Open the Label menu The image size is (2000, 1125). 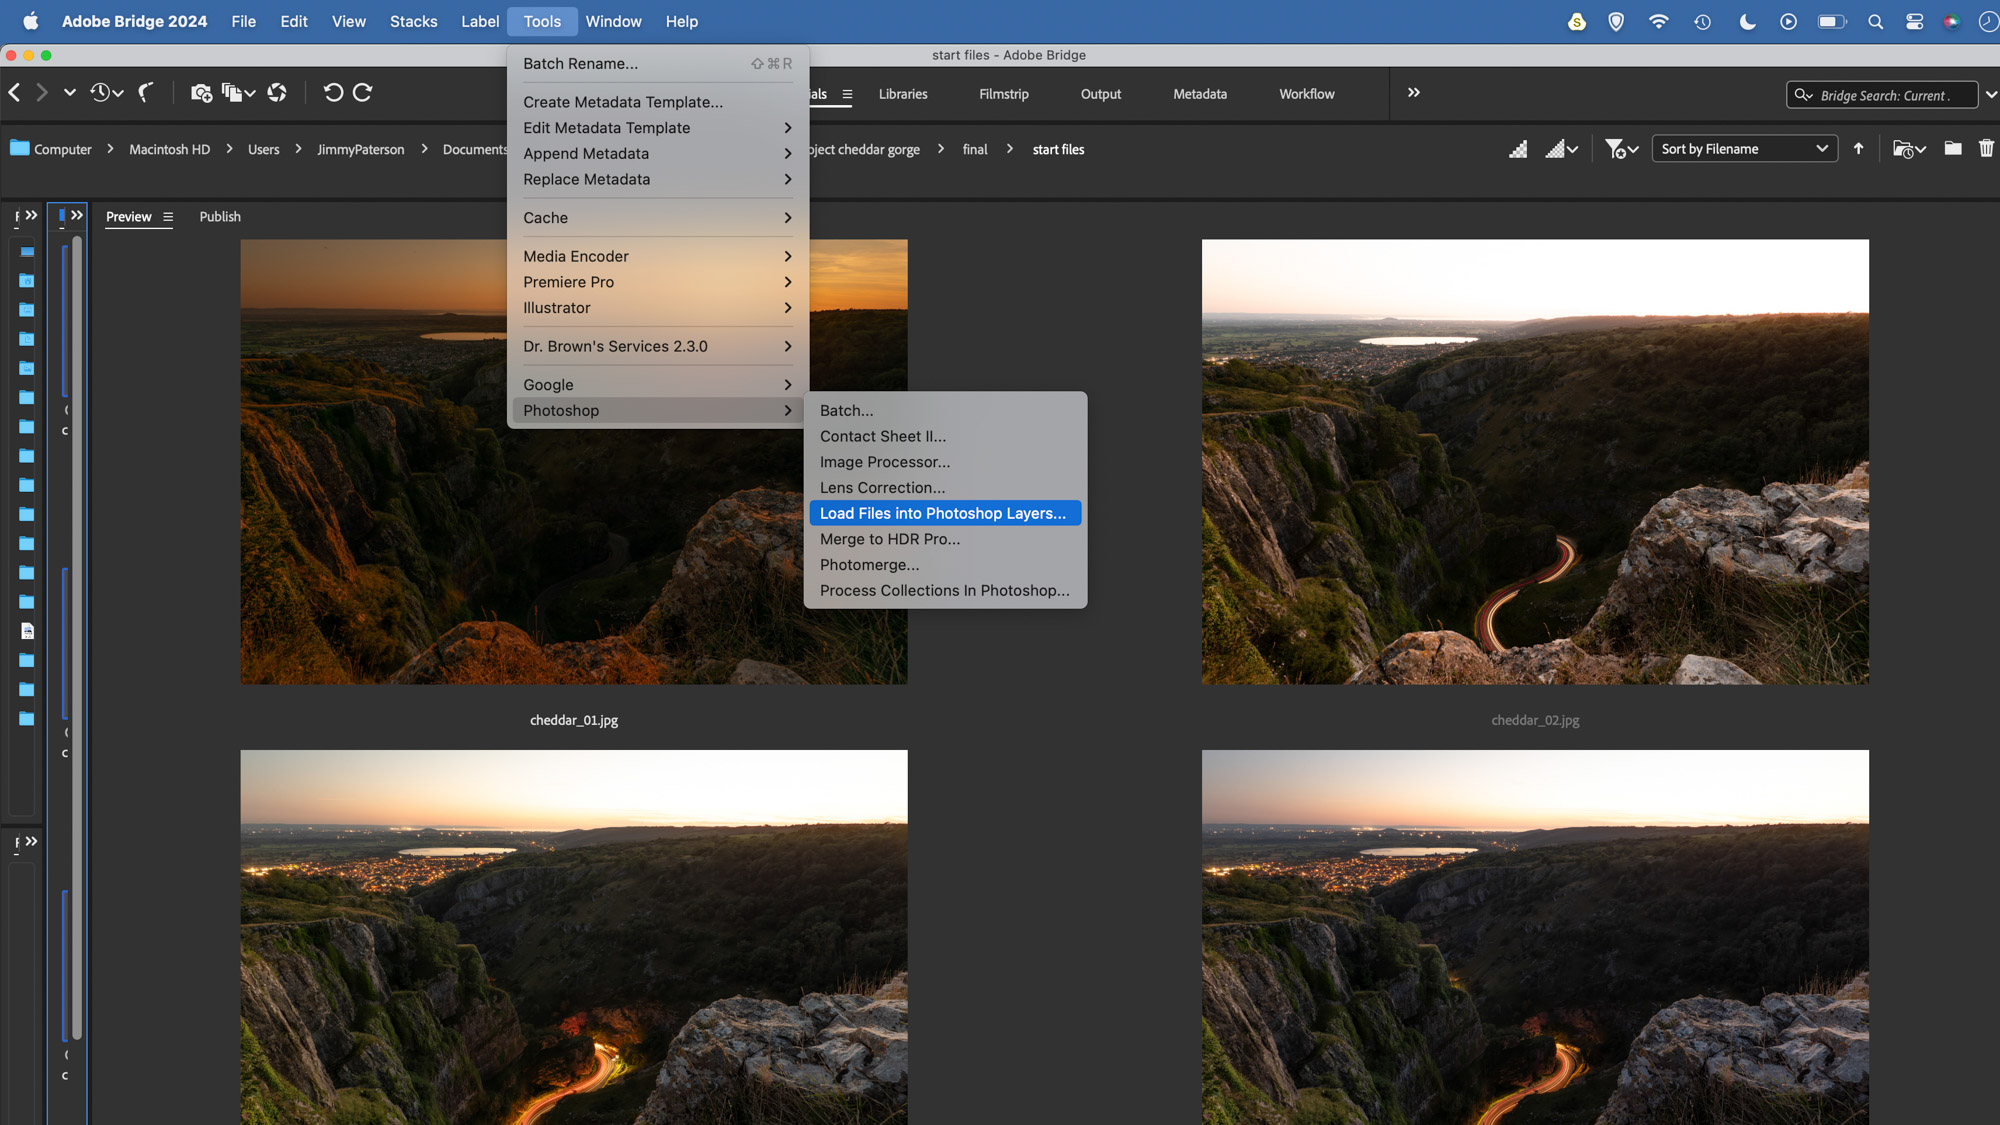pos(480,21)
